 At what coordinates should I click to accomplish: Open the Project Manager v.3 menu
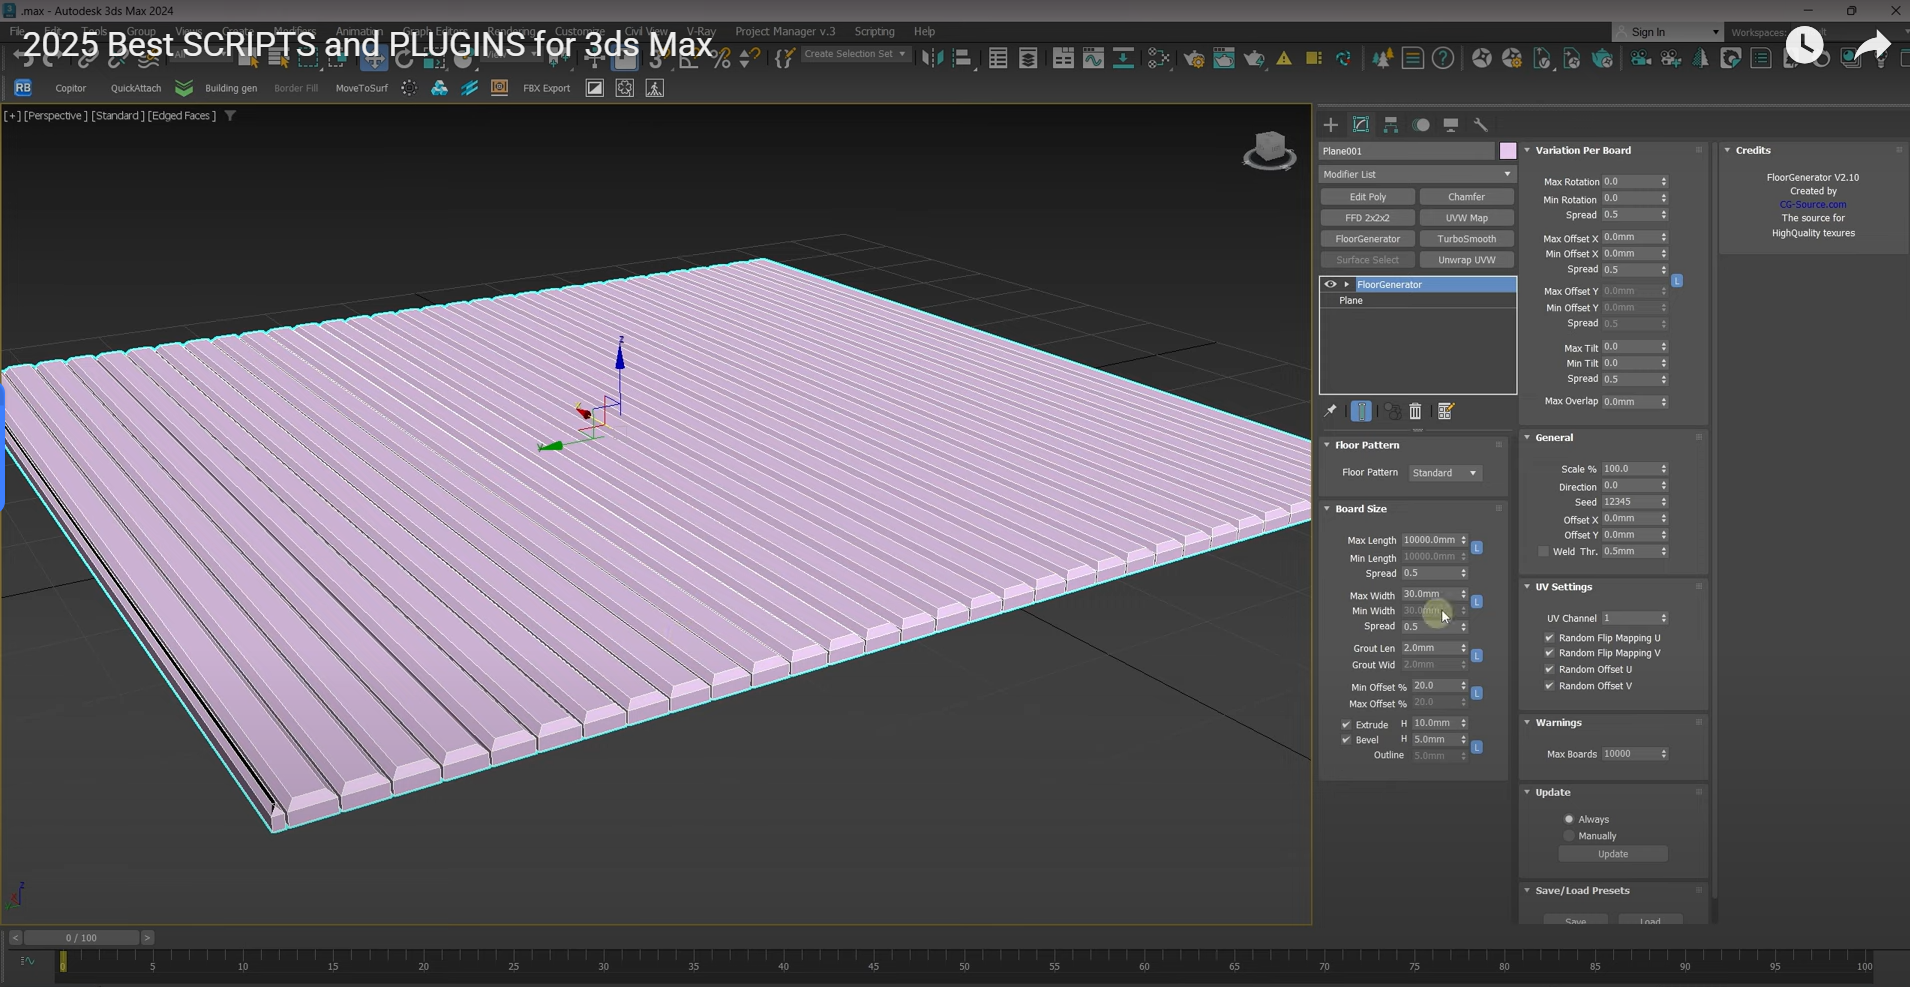tap(785, 32)
